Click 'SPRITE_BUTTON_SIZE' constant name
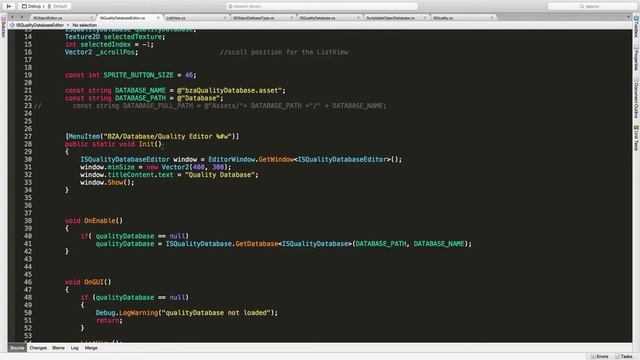Viewport: 640px width, 360px height. pos(138,75)
